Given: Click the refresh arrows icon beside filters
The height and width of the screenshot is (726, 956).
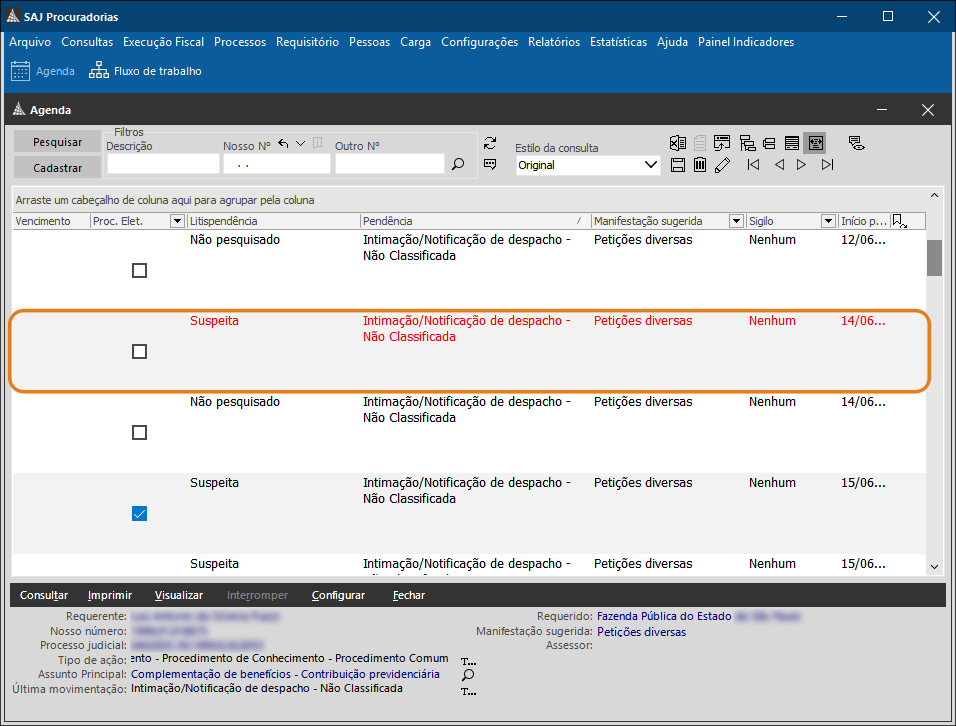Looking at the screenshot, I should click(490, 143).
